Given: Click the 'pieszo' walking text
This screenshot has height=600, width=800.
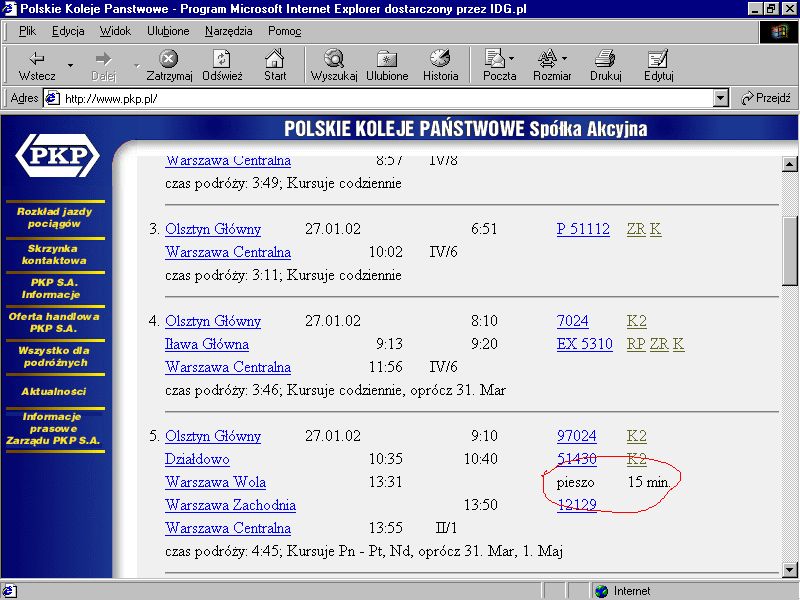Looking at the screenshot, I should pos(575,483).
